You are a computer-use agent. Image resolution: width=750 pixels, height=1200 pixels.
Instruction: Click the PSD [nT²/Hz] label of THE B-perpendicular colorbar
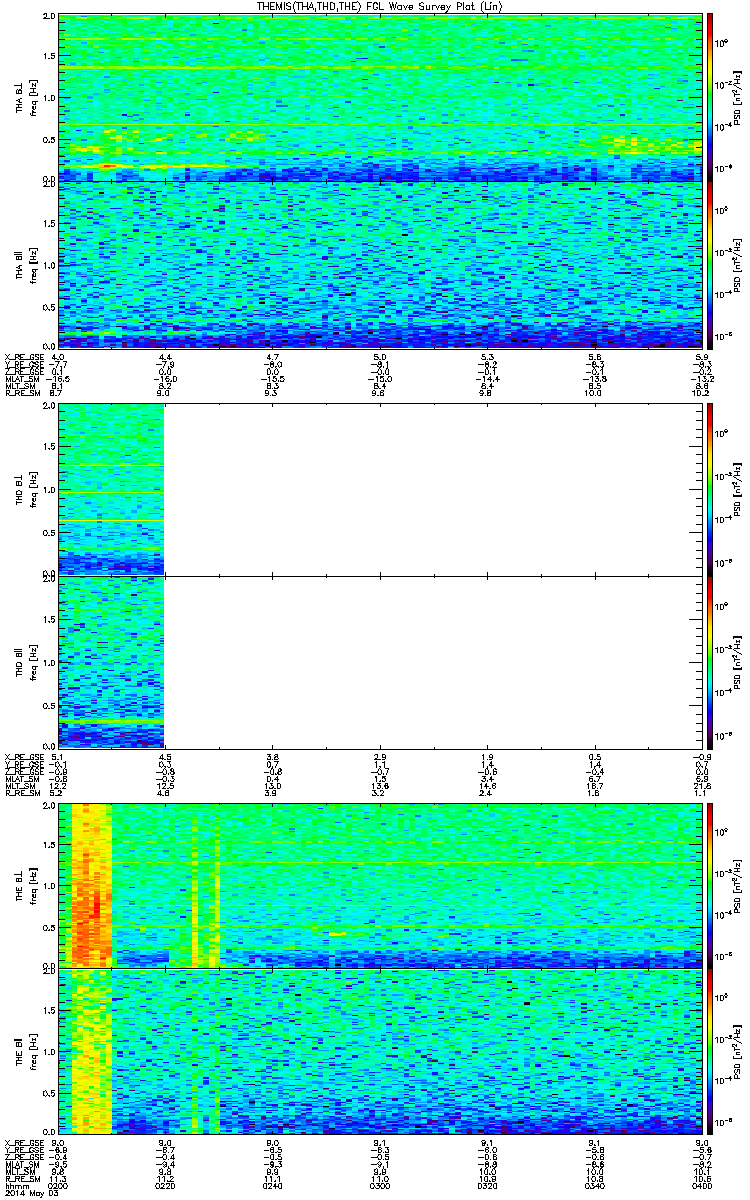pos(737,885)
